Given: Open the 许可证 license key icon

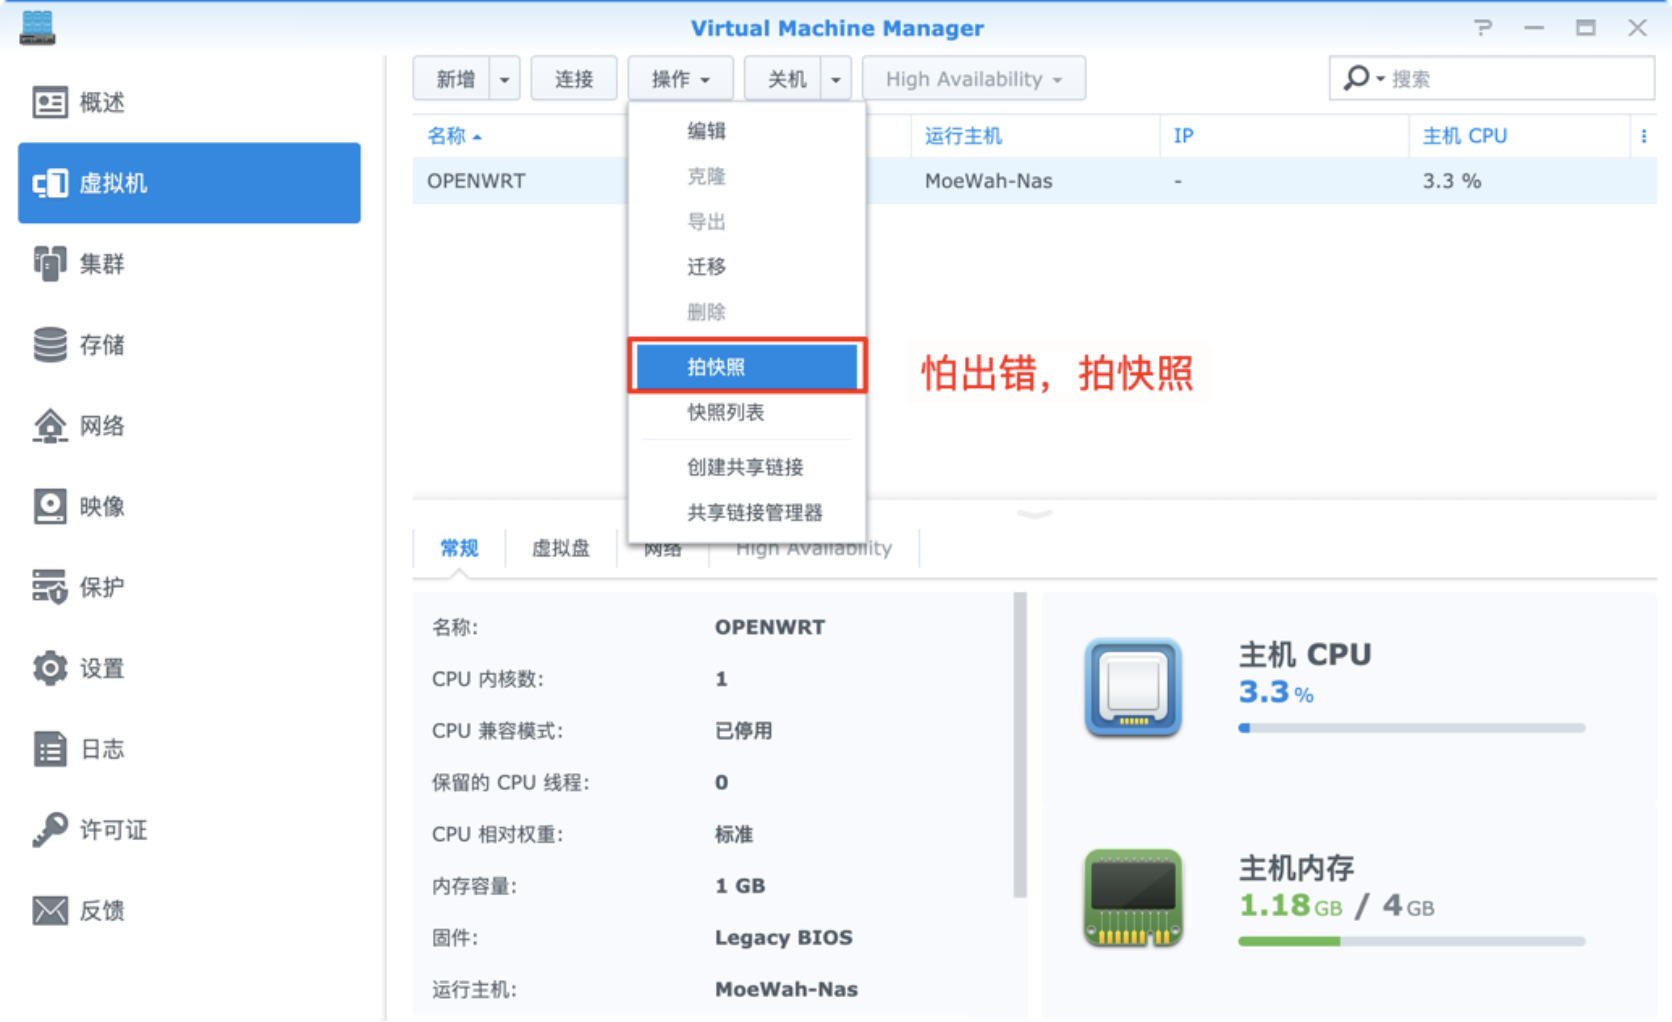Looking at the screenshot, I should (x=50, y=830).
